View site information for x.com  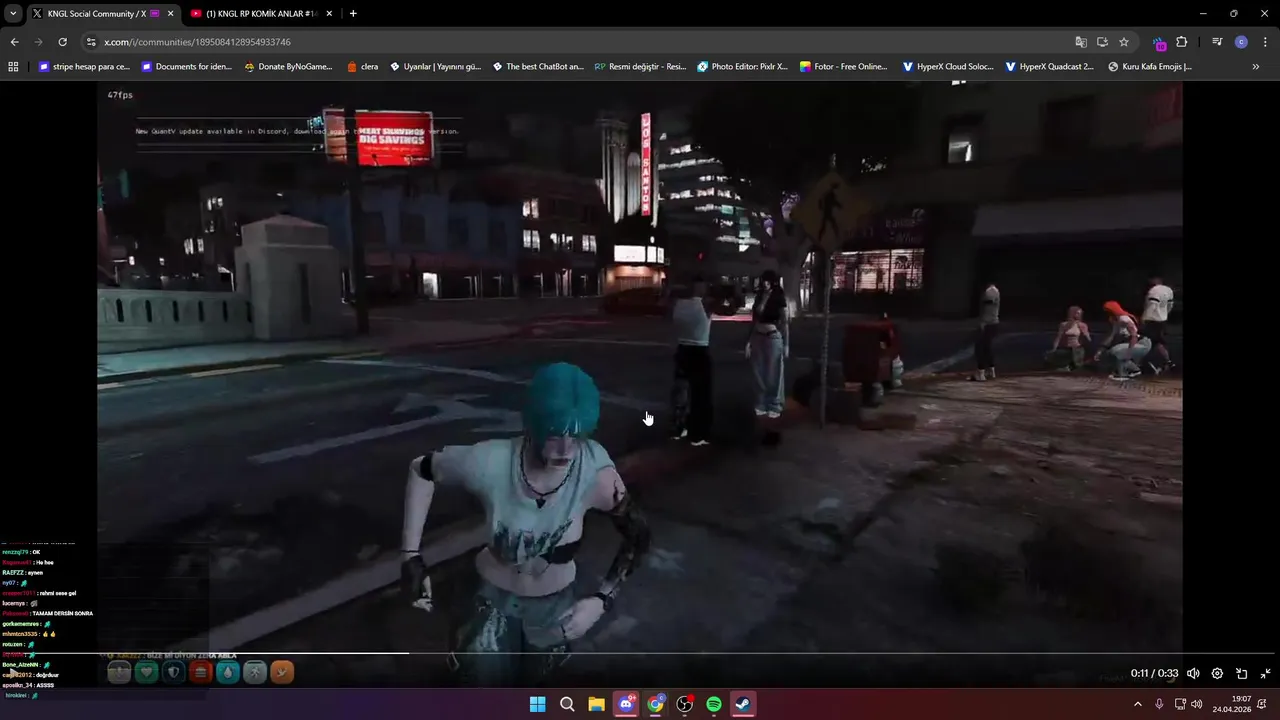coord(91,42)
